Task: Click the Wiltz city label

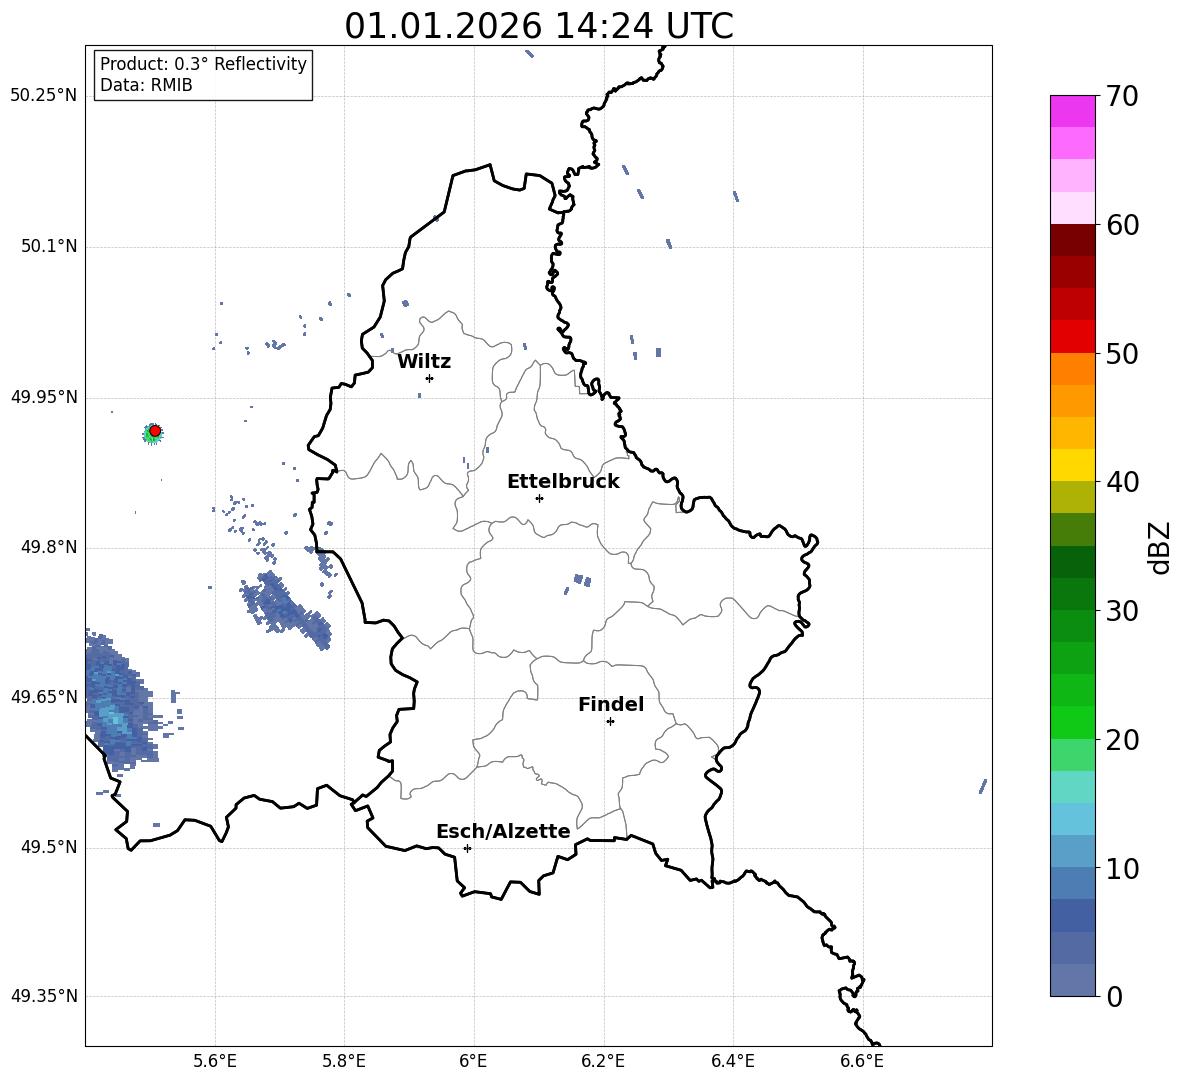Action: (x=424, y=362)
